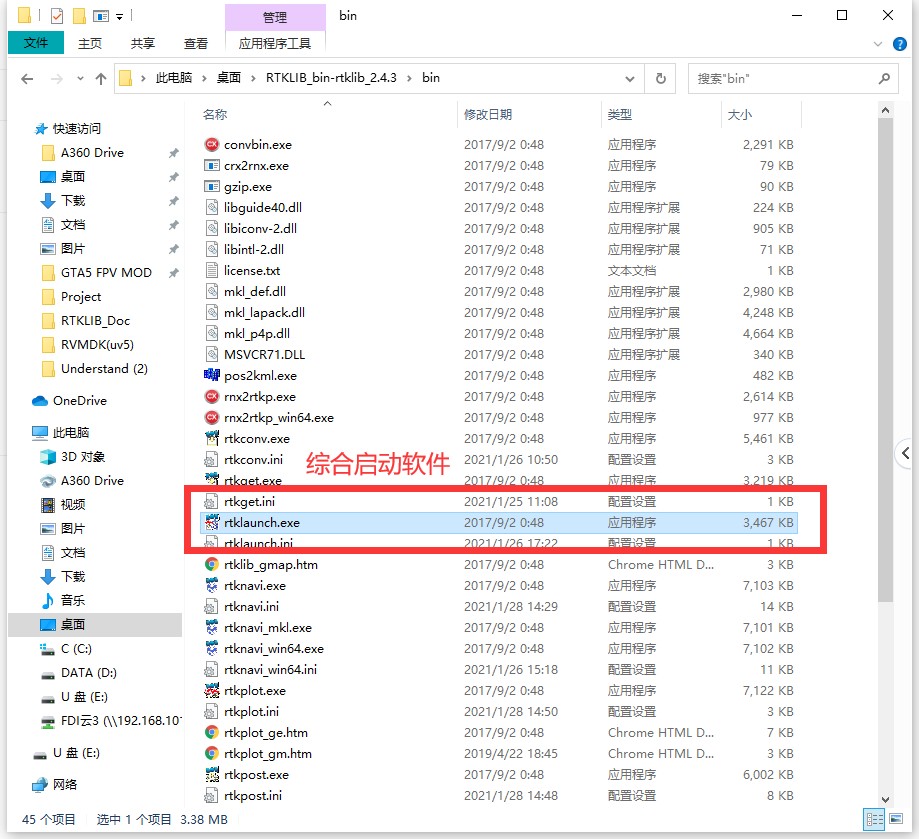This screenshot has height=839, width=919.
Task: Select the rtkpost.ini file name
Action: tap(253, 796)
